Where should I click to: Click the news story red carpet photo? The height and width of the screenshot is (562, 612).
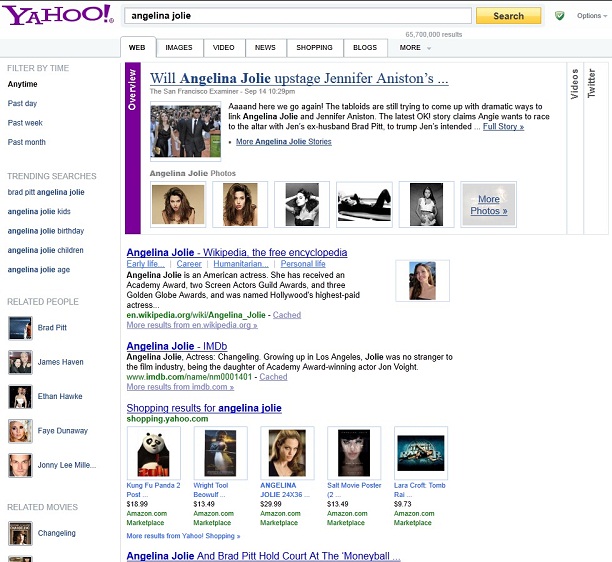pyautogui.click(x=185, y=131)
